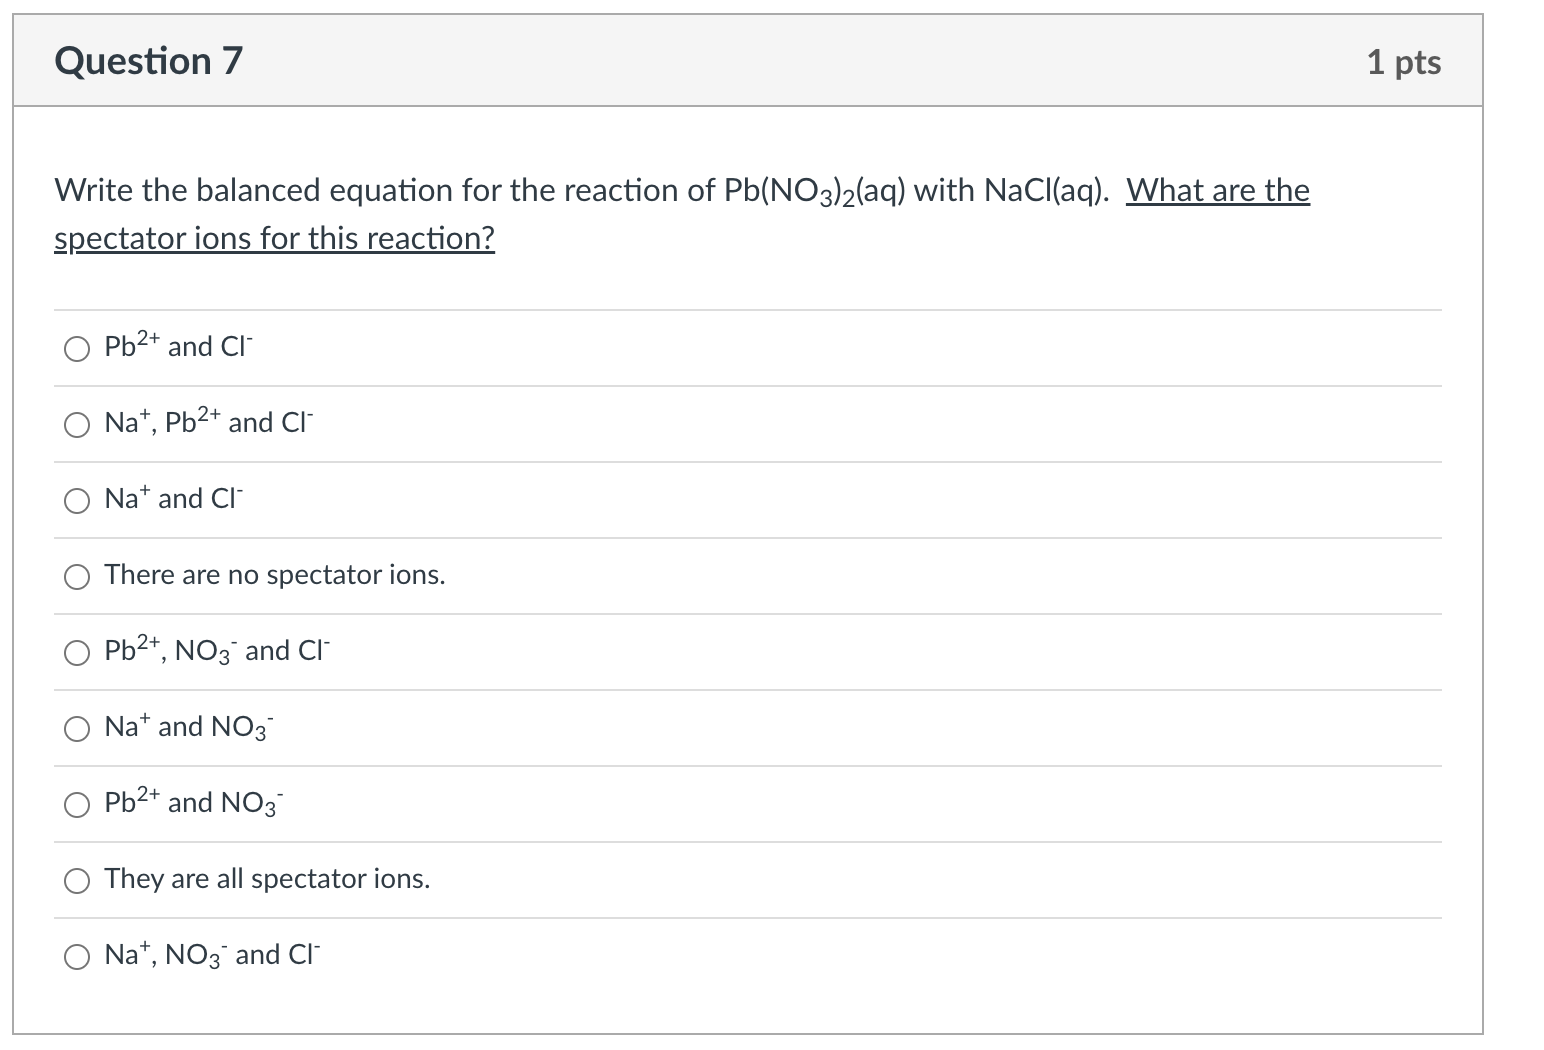Click the Question 7 header text

[x=148, y=60]
